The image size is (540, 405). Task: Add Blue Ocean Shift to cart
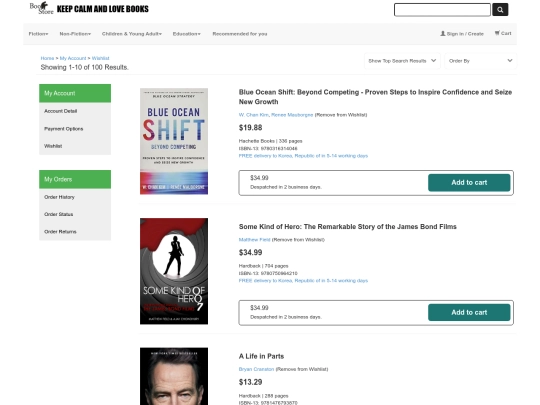point(469,183)
